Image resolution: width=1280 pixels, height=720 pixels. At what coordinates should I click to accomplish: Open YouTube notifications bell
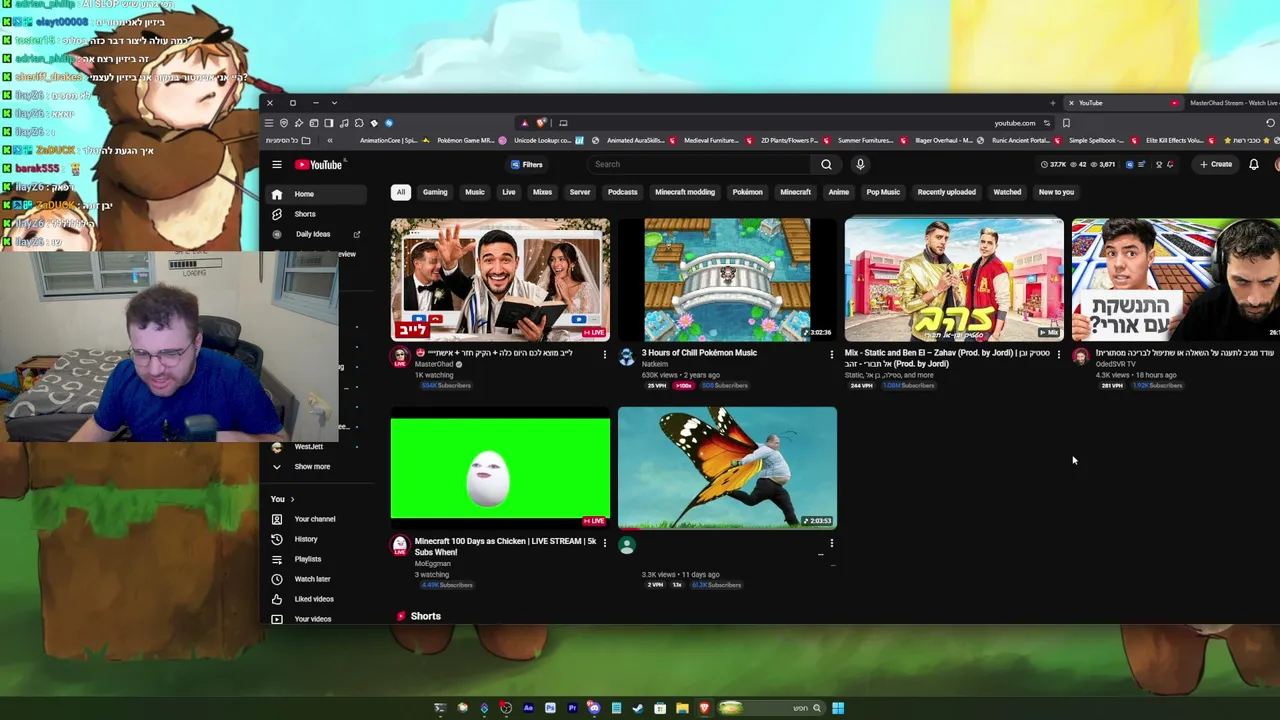coord(1253,164)
